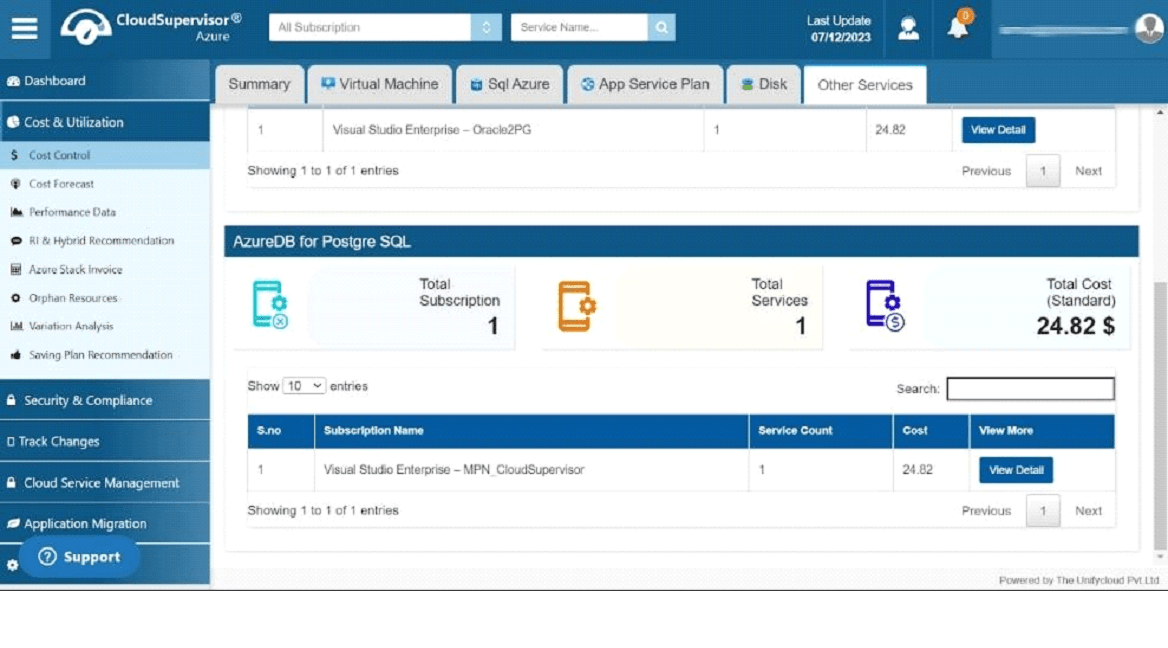The width and height of the screenshot is (1168, 648).
Task: Click the Total Cost device-dollar icon
Action: click(x=885, y=305)
